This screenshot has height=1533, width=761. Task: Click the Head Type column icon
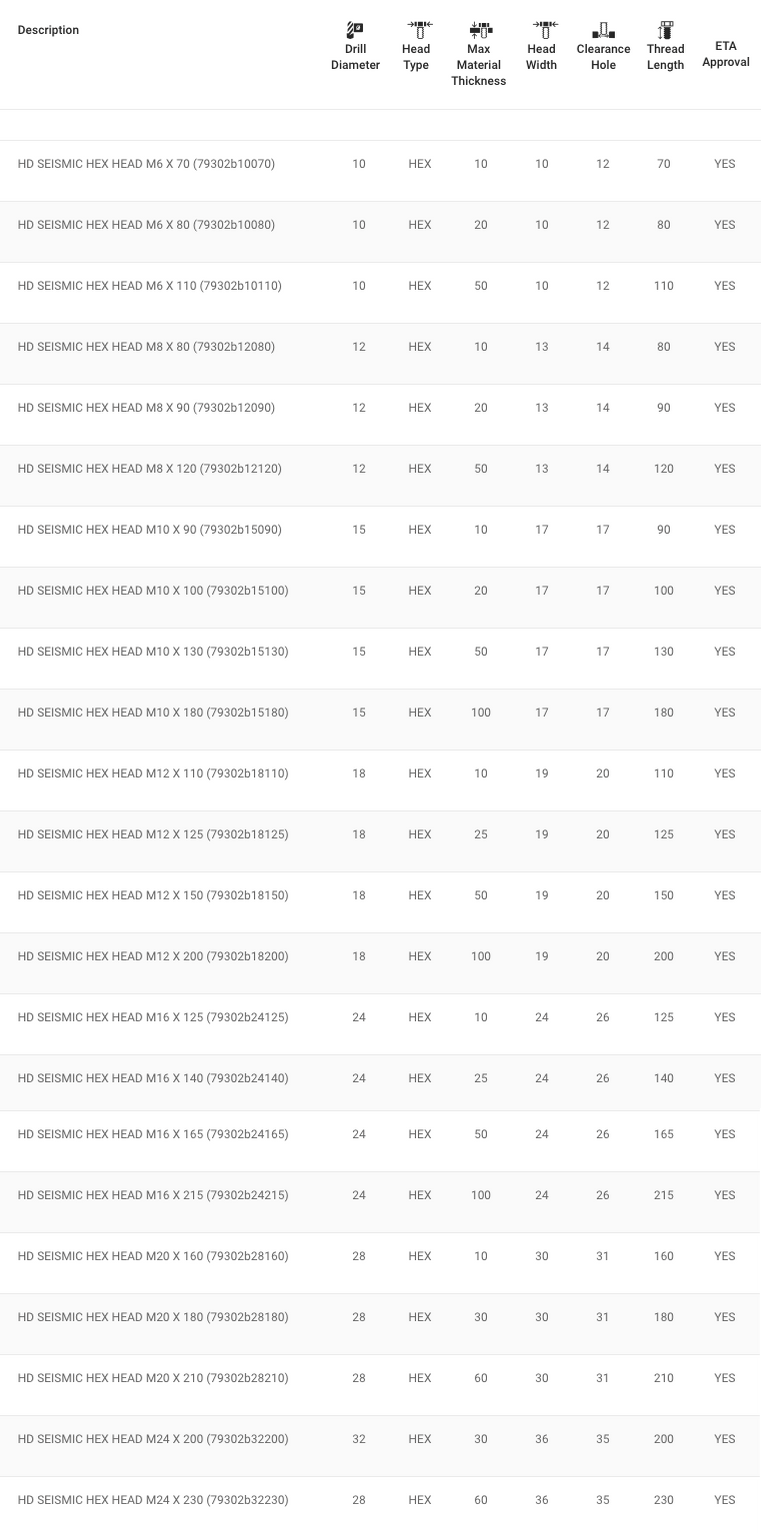[416, 29]
